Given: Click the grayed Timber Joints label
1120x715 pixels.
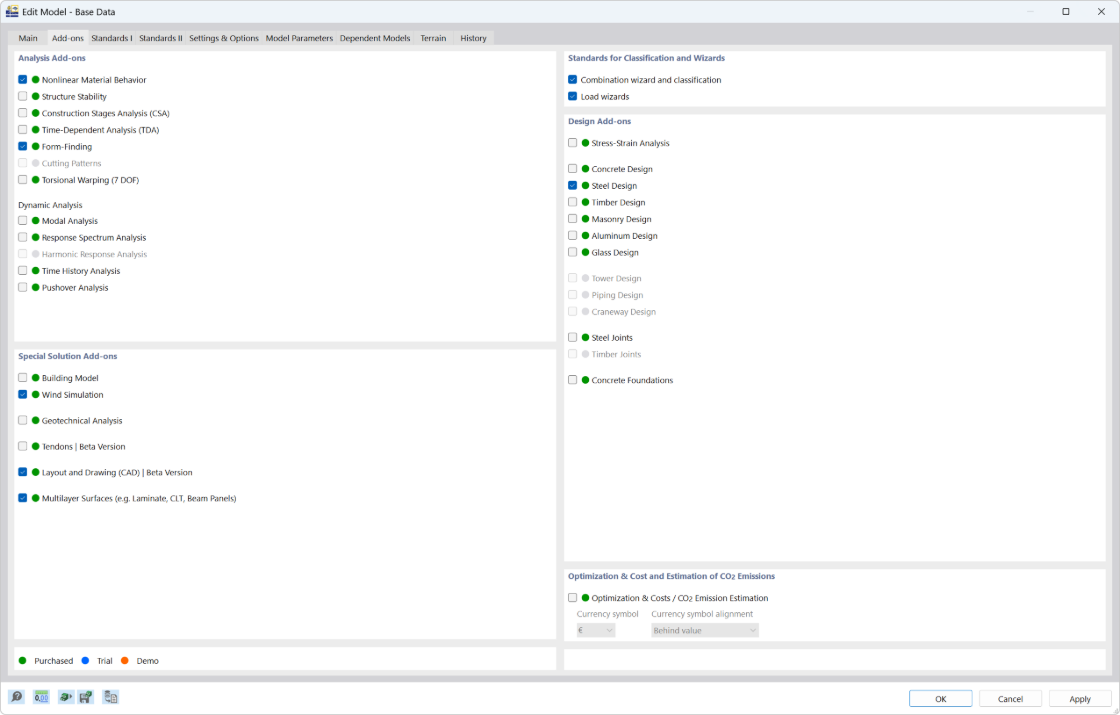Looking at the screenshot, I should pyautogui.click(x=616, y=354).
